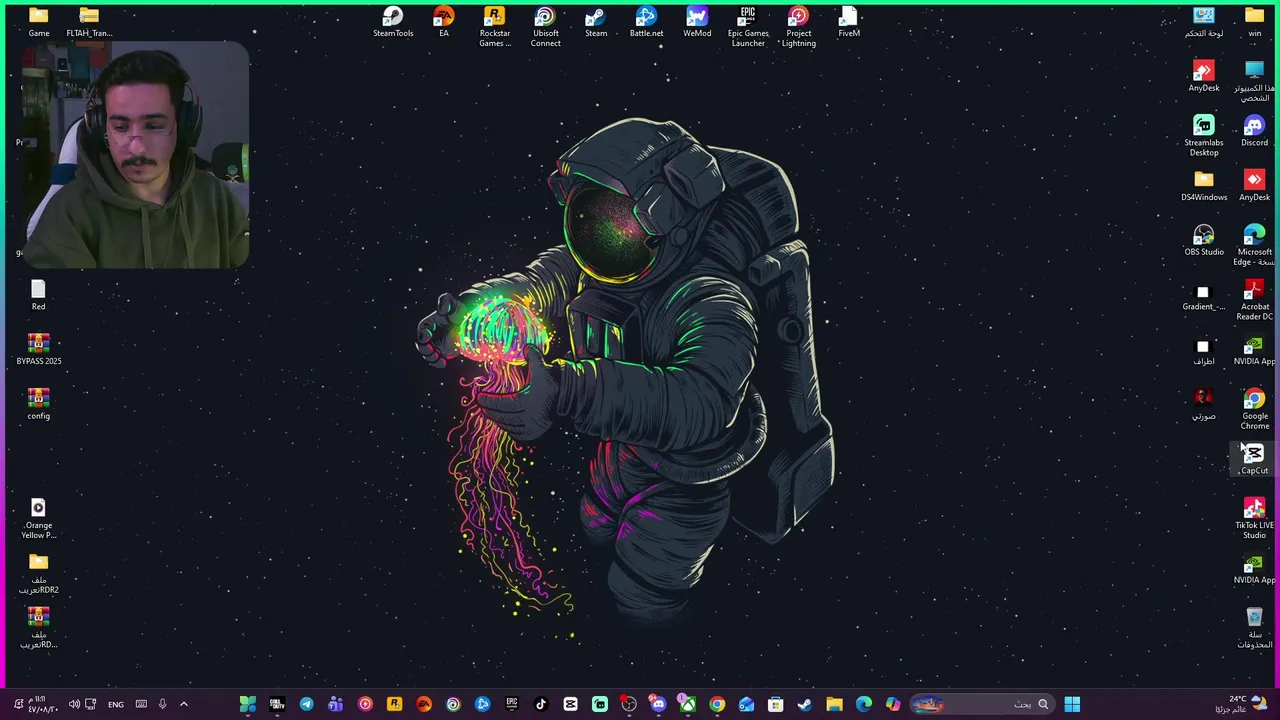Select the FLTAH_Tran... folder icon

pos(89,22)
